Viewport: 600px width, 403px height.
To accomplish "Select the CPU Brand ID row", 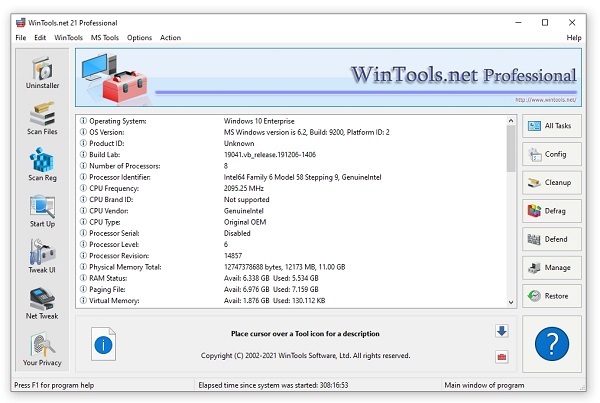I will [291, 199].
